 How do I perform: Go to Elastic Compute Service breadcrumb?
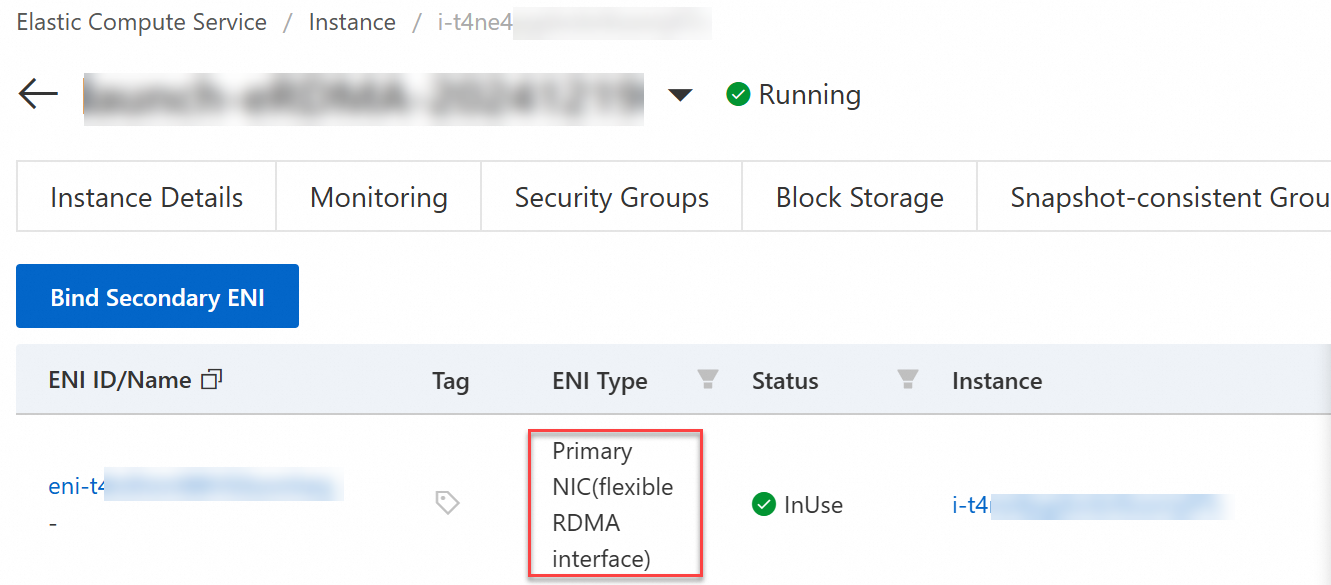pos(142,22)
